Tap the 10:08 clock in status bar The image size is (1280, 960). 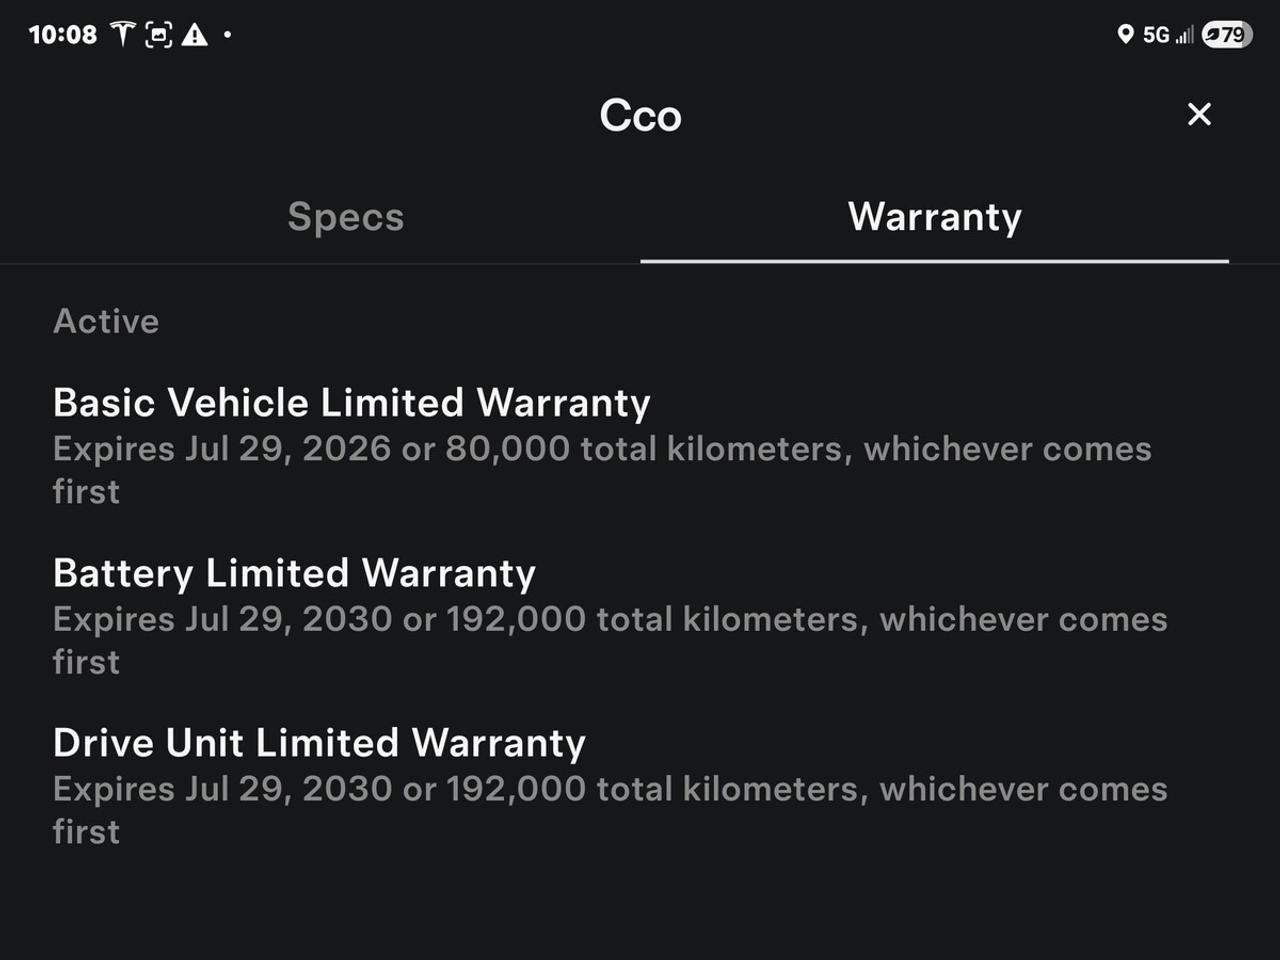[63, 35]
